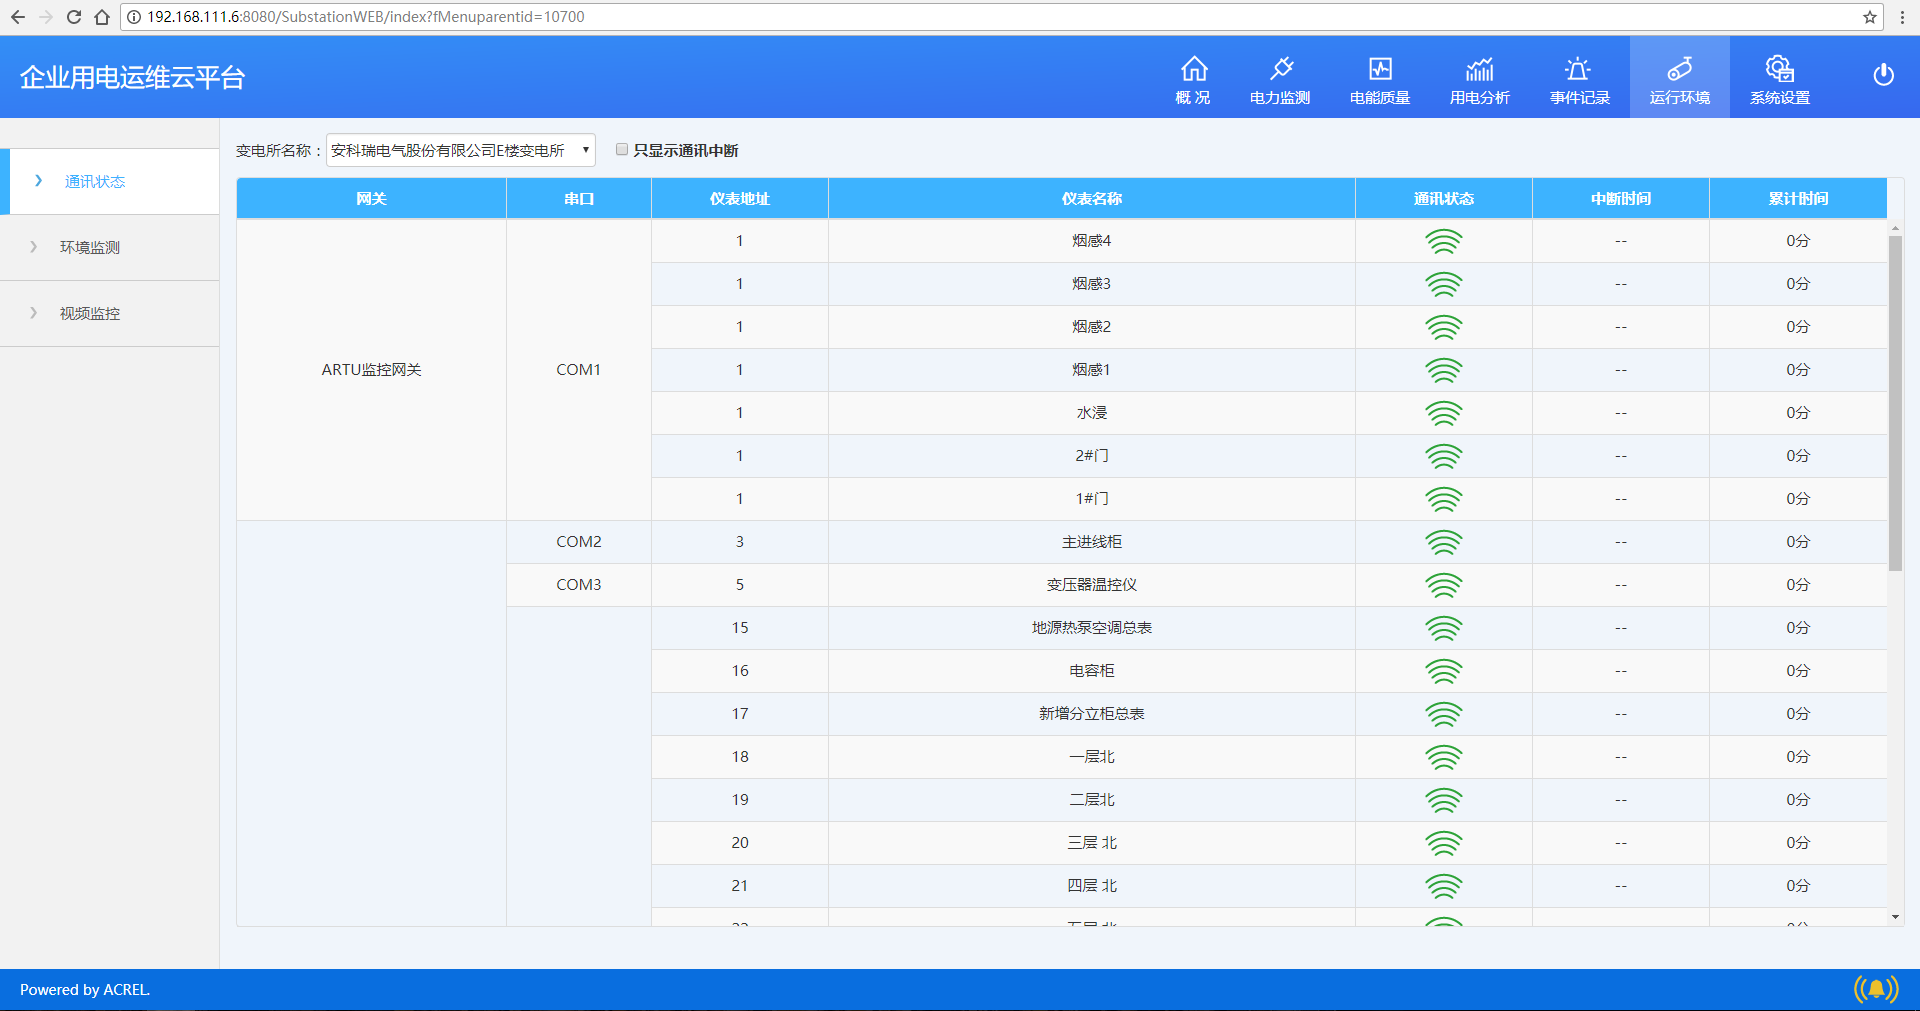Click the 新增分立柜总表 meter name
This screenshot has height=1011, width=1920.
point(1092,714)
